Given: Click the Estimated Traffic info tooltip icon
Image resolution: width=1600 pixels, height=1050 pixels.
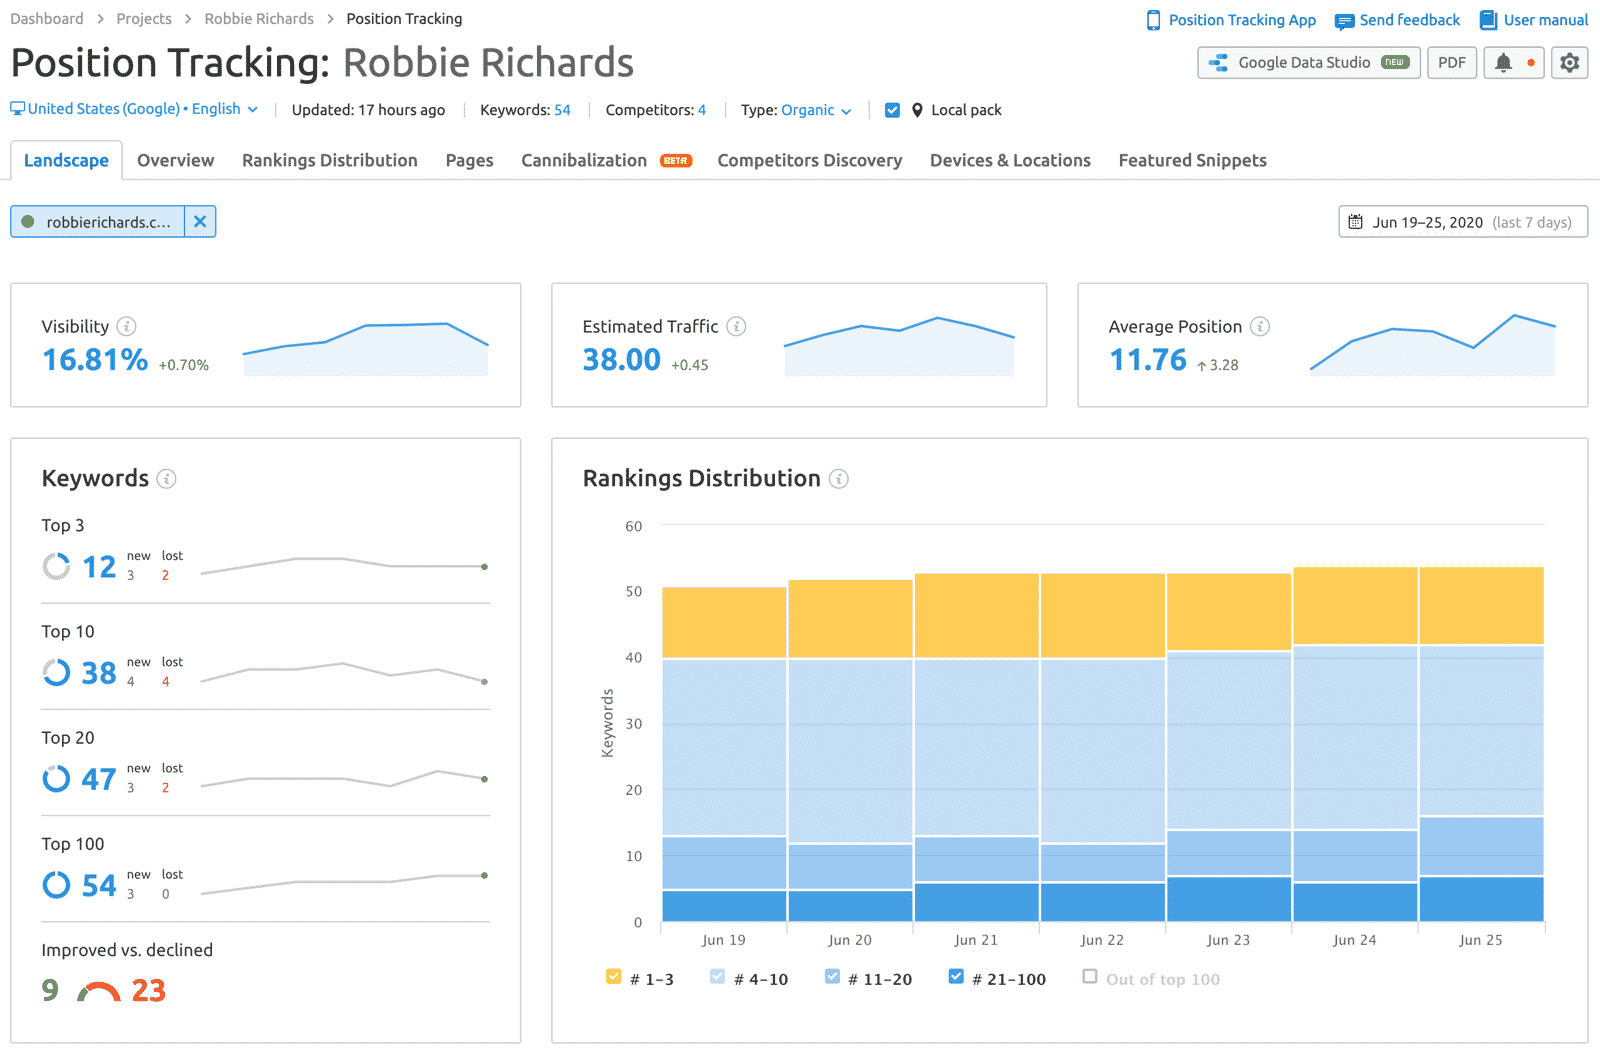Looking at the screenshot, I should point(737,326).
